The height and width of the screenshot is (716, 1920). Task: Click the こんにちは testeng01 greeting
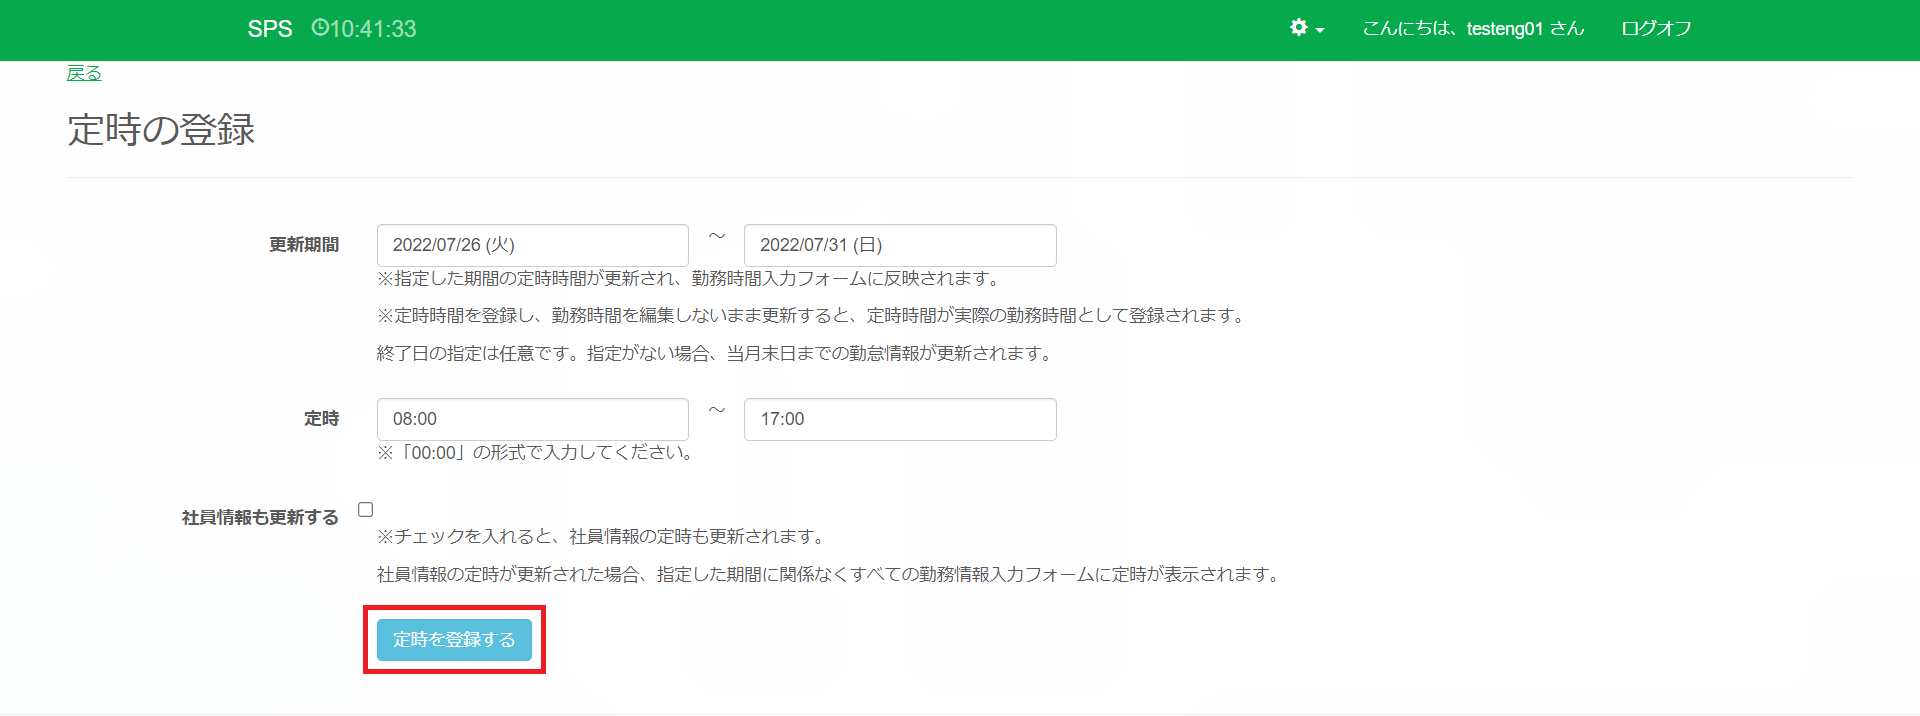pos(1473,29)
